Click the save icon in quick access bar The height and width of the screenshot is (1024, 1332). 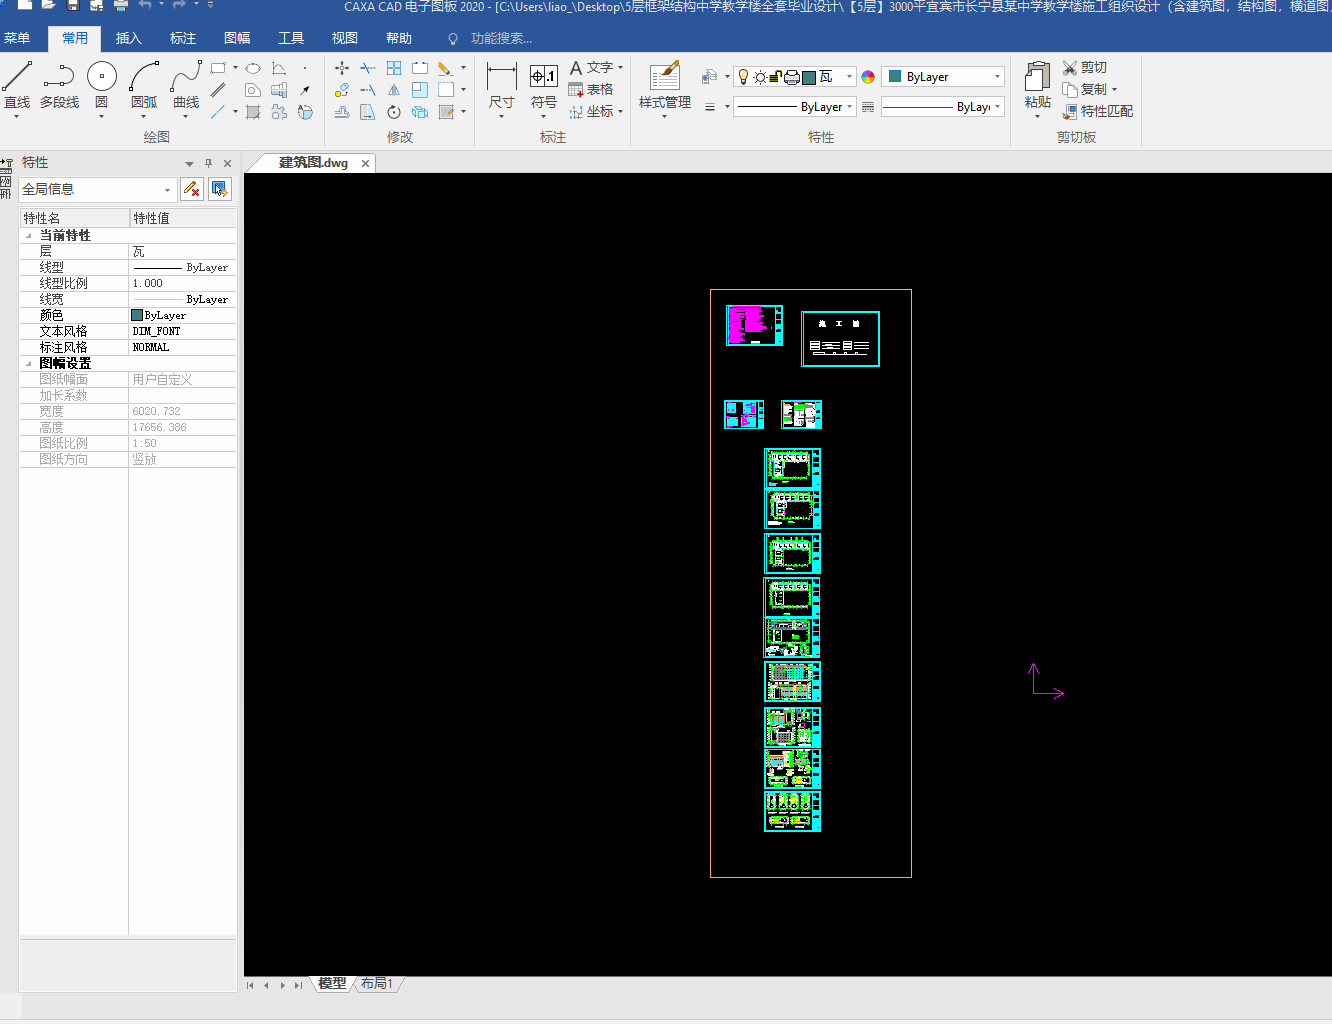click(73, 6)
